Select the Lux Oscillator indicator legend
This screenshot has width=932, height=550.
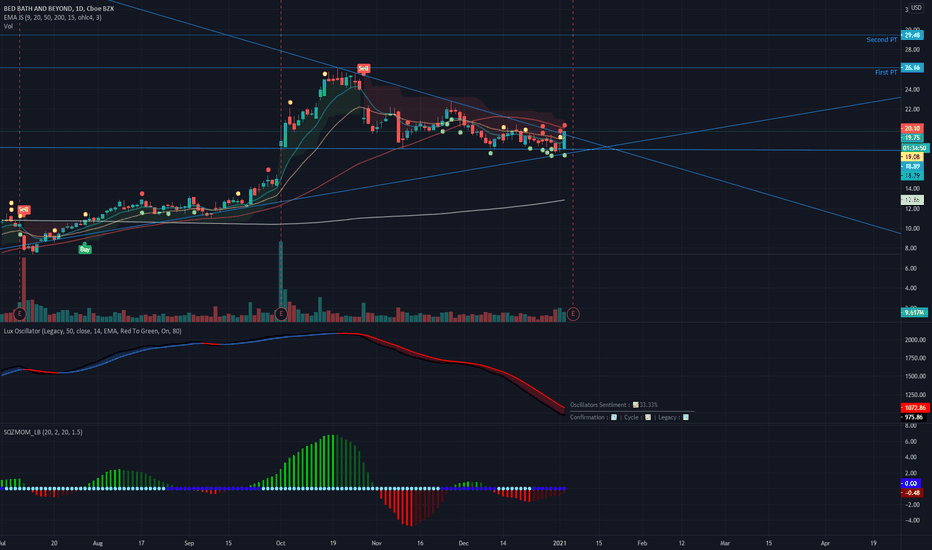pyautogui.click(x=92, y=331)
